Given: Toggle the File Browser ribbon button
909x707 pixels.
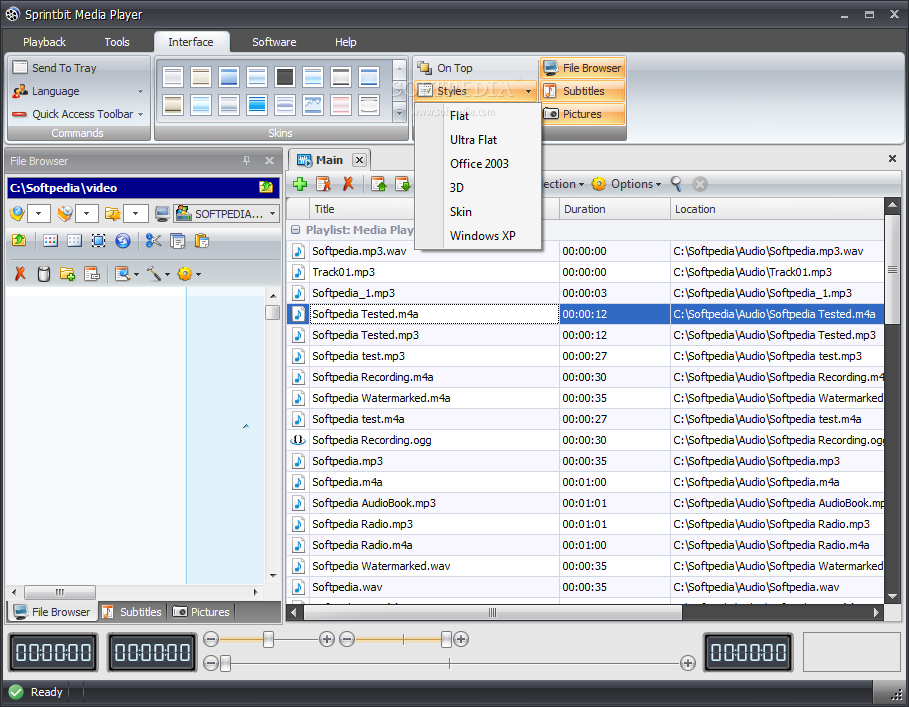Looking at the screenshot, I should pos(583,68).
